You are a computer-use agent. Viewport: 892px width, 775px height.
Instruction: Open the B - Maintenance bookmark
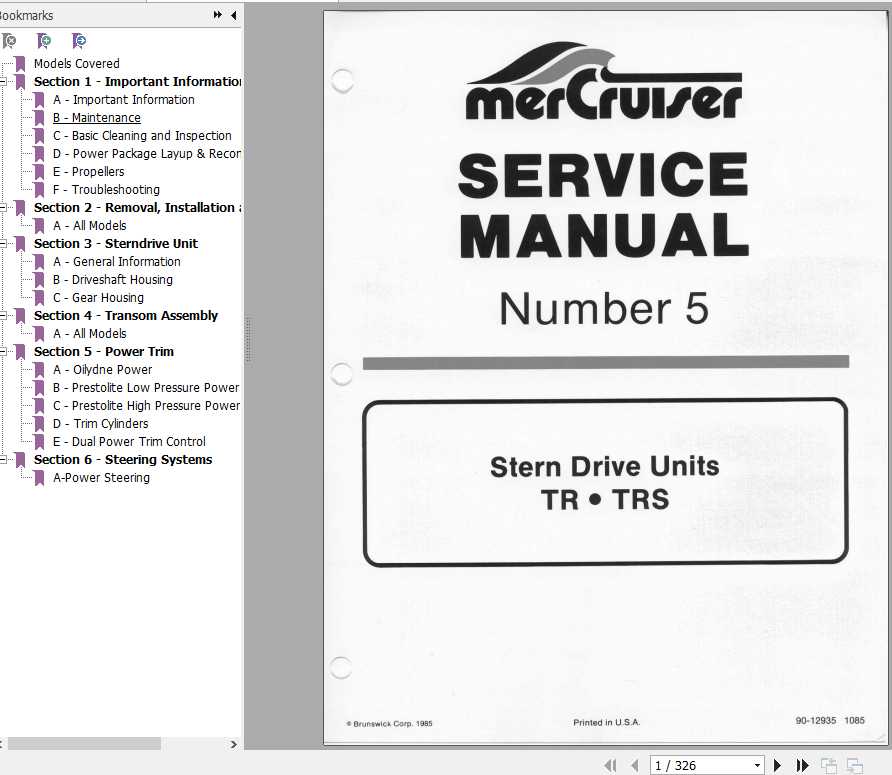tap(96, 117)
